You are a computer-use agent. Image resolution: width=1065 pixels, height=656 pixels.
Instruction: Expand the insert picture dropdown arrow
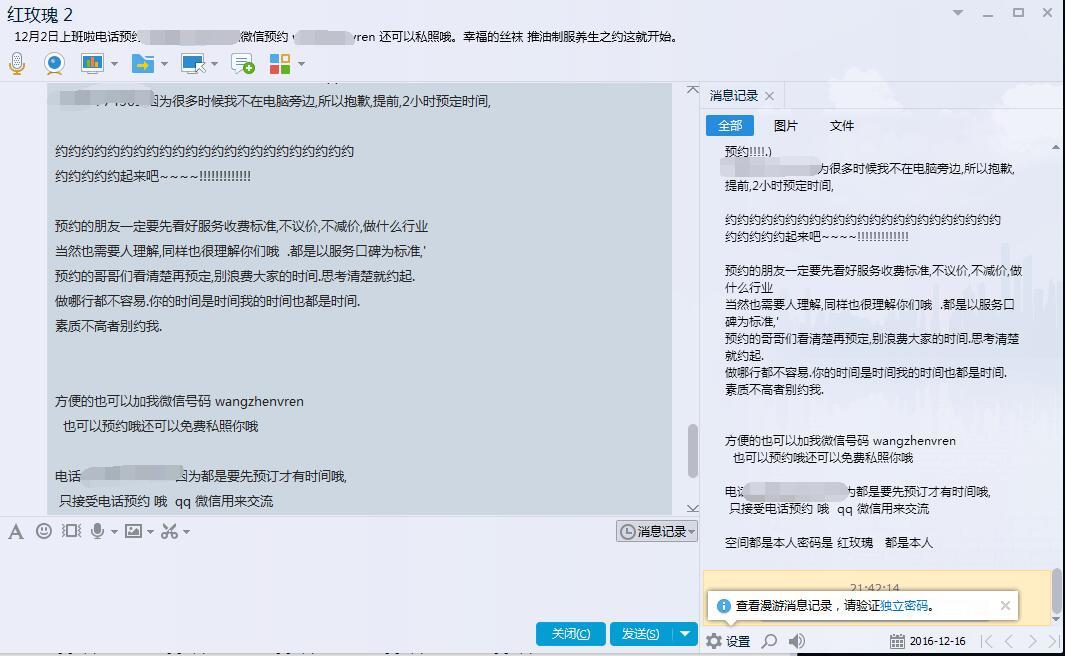150,532
